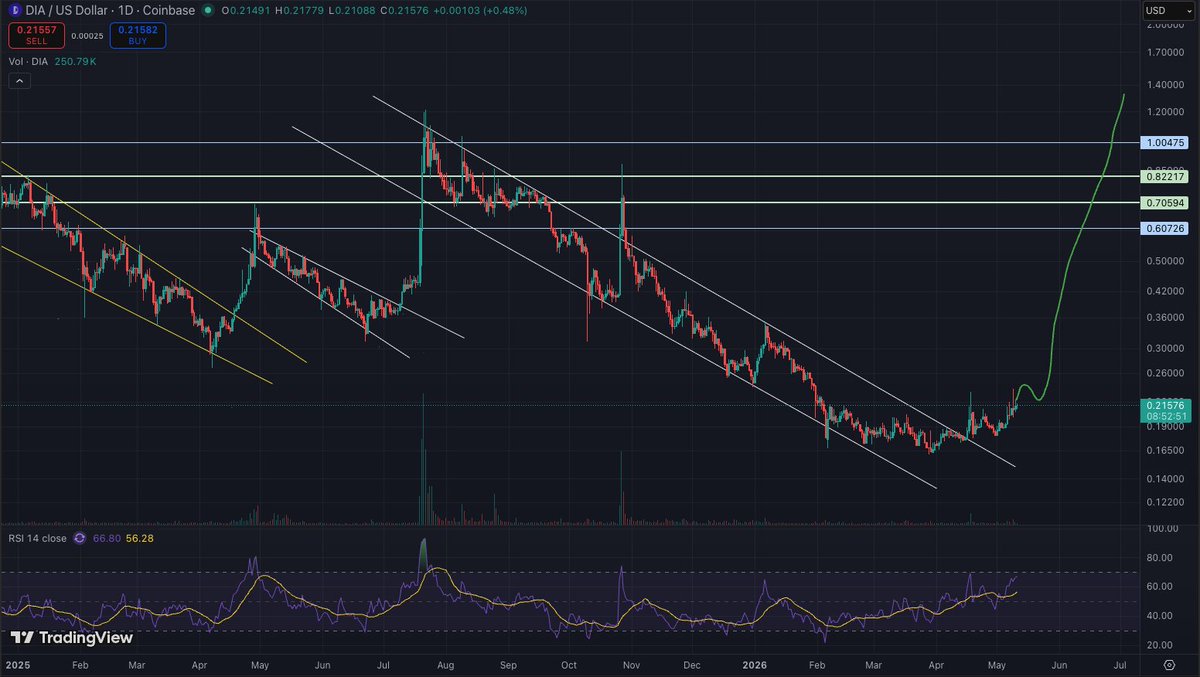Click the 2025 label on time axis

tap(16, 663)
